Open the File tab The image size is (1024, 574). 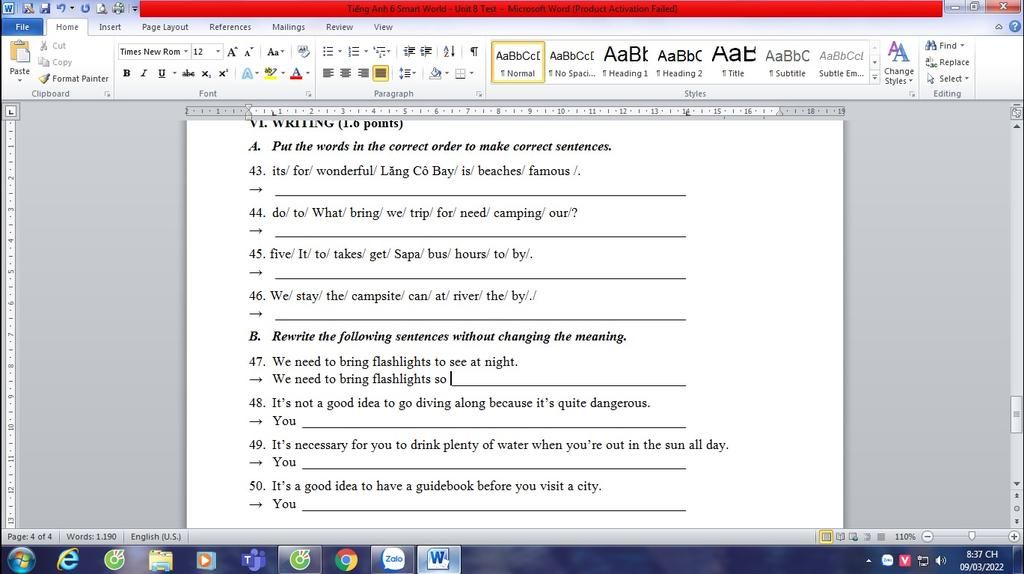click(x=22, y=27)
